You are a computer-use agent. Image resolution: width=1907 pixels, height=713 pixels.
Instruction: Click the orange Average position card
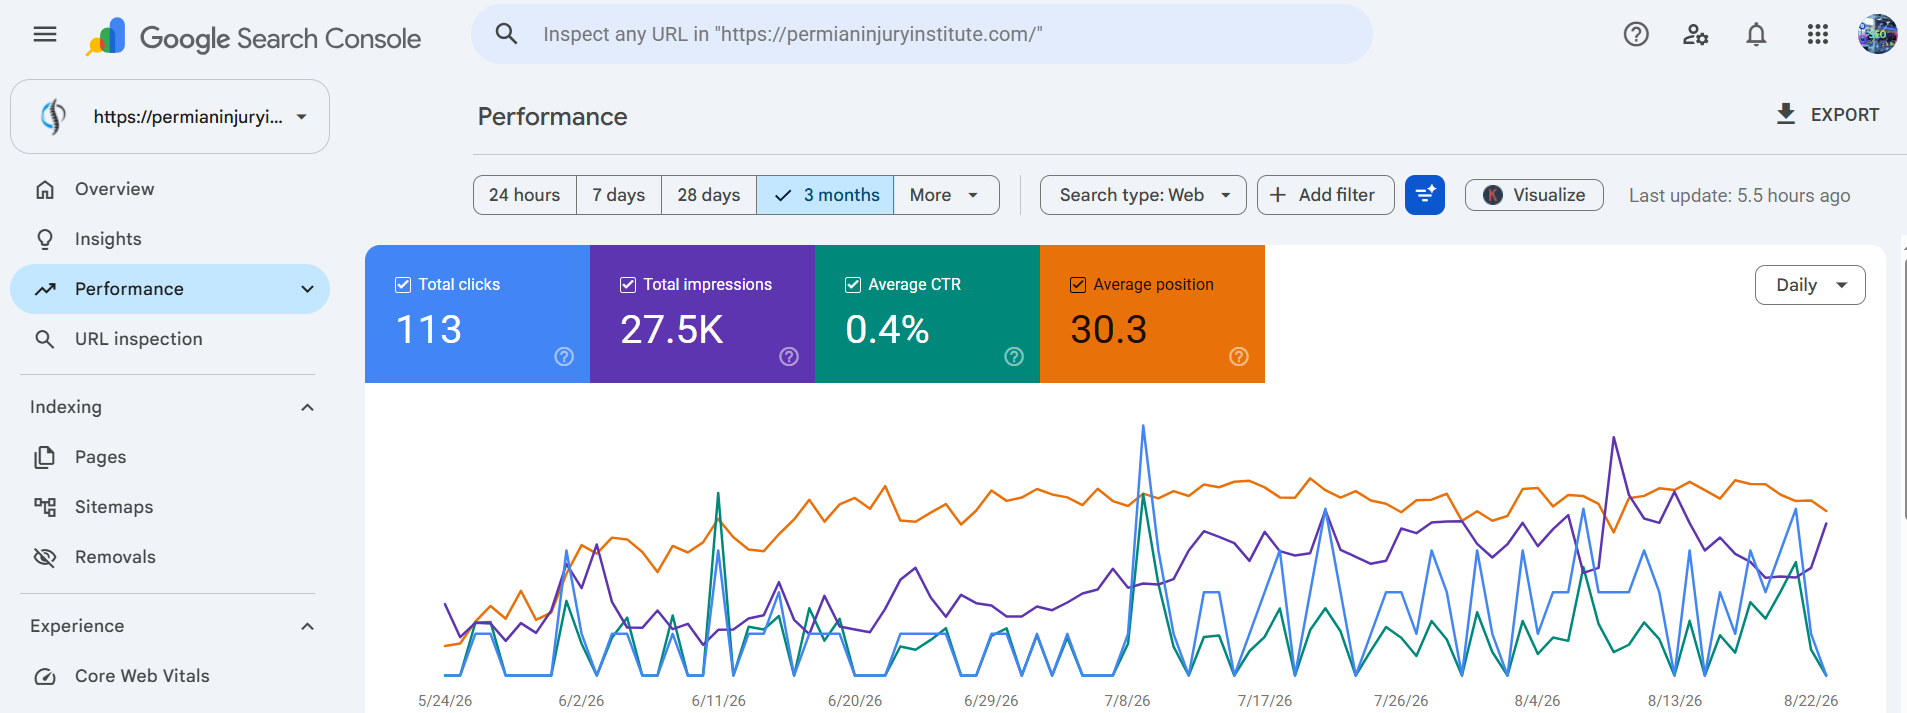click(x=1152, y=314)
